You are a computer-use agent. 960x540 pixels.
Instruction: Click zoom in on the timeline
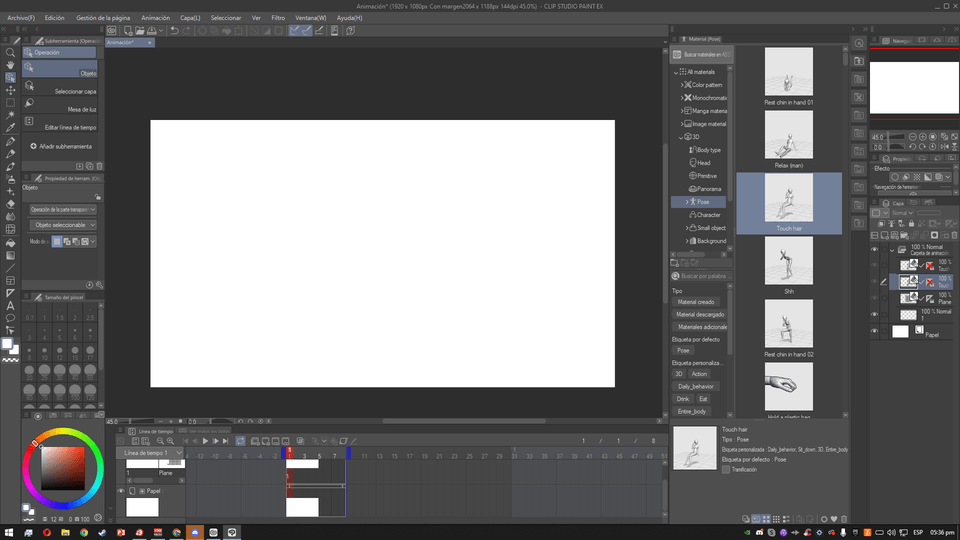(x=170, y=441)
